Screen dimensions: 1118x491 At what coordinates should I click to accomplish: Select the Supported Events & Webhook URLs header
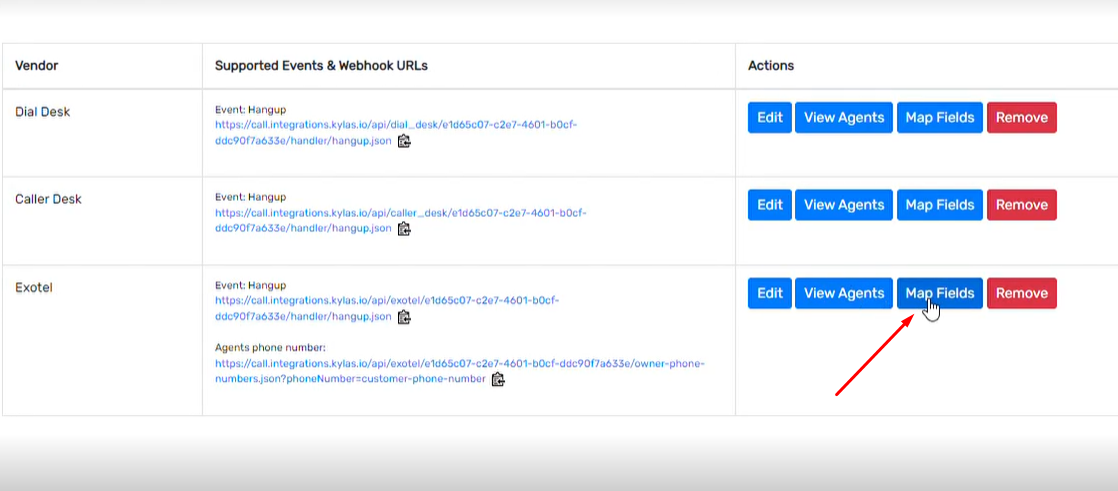pyautogui.click(x=321, y=66)
